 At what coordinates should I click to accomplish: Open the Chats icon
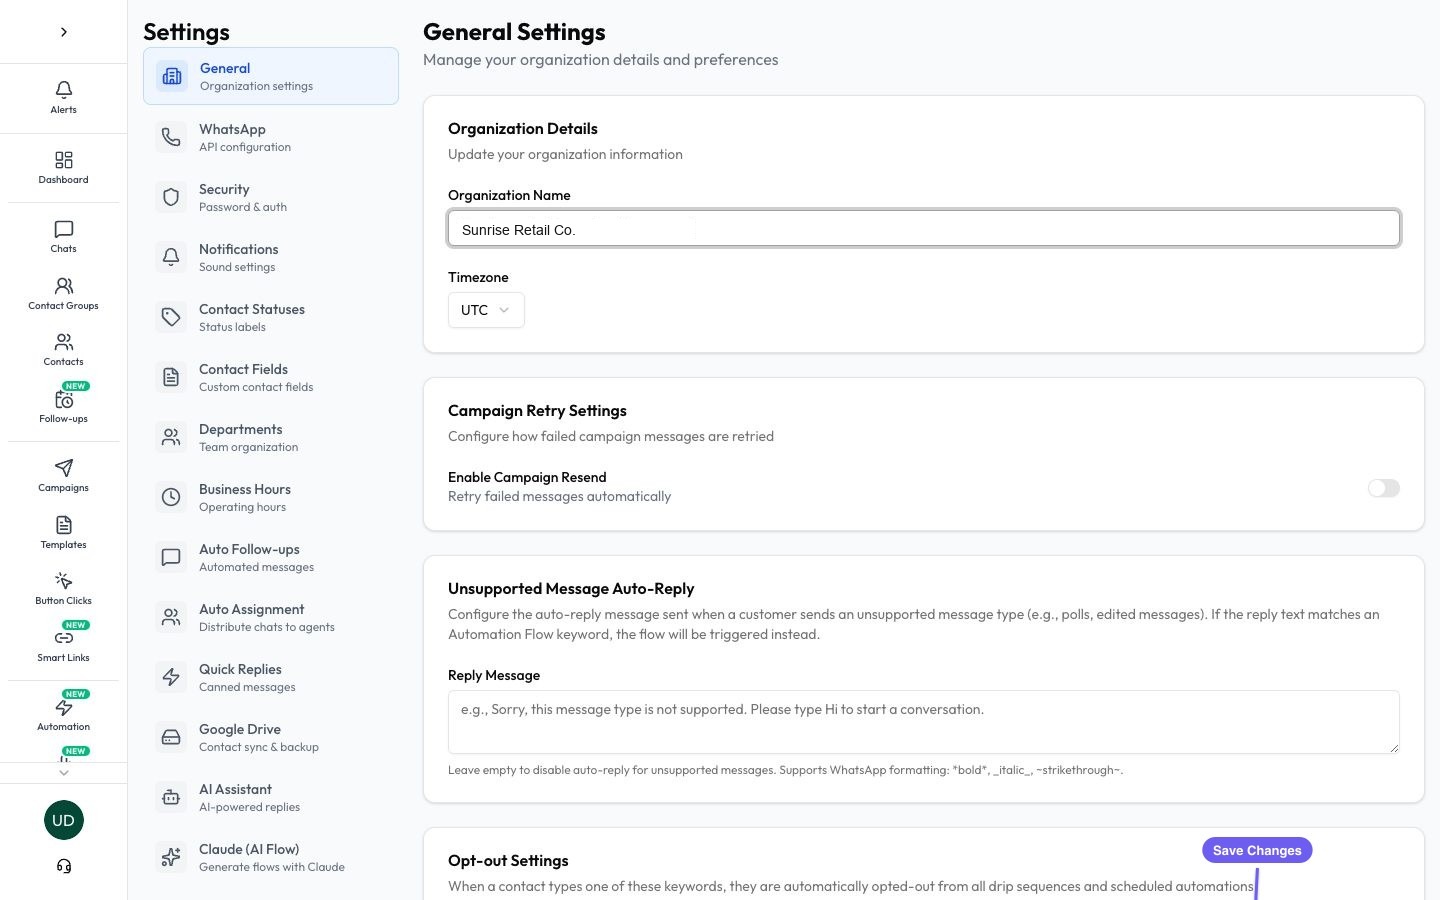63,229
